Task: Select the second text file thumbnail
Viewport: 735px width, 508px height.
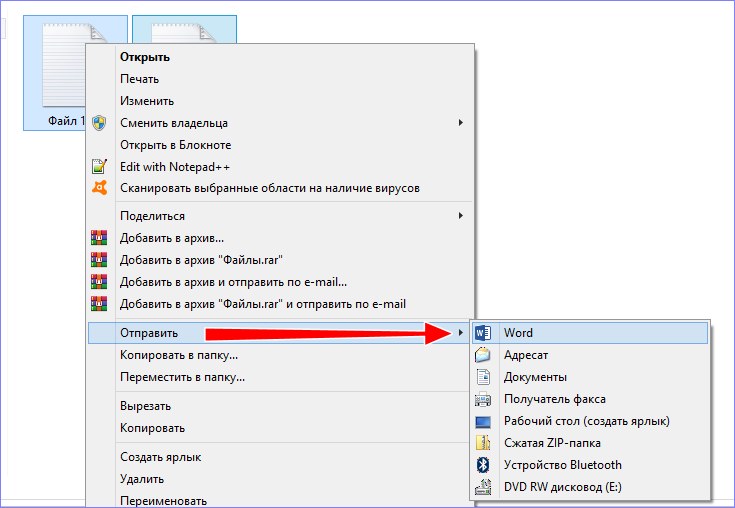Action: (184, 29)
